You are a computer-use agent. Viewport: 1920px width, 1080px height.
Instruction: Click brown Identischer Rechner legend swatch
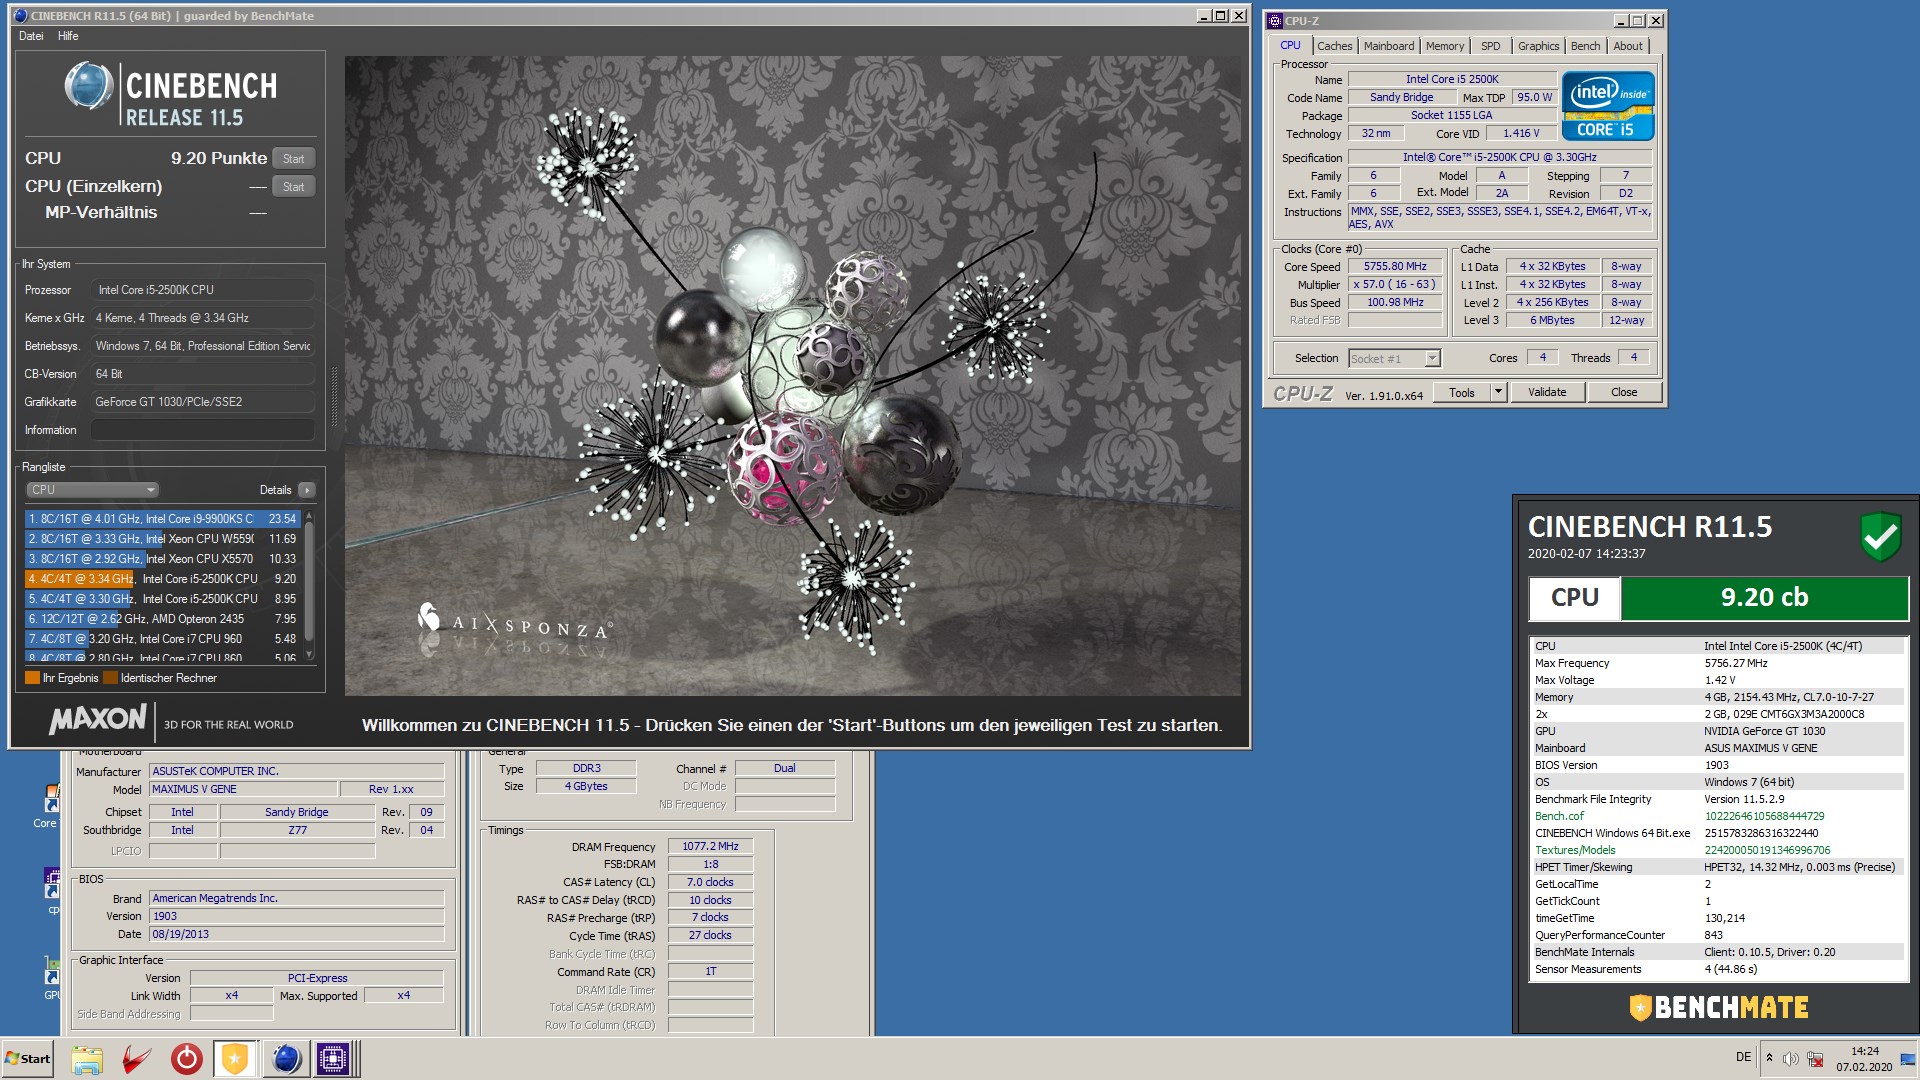110,678
